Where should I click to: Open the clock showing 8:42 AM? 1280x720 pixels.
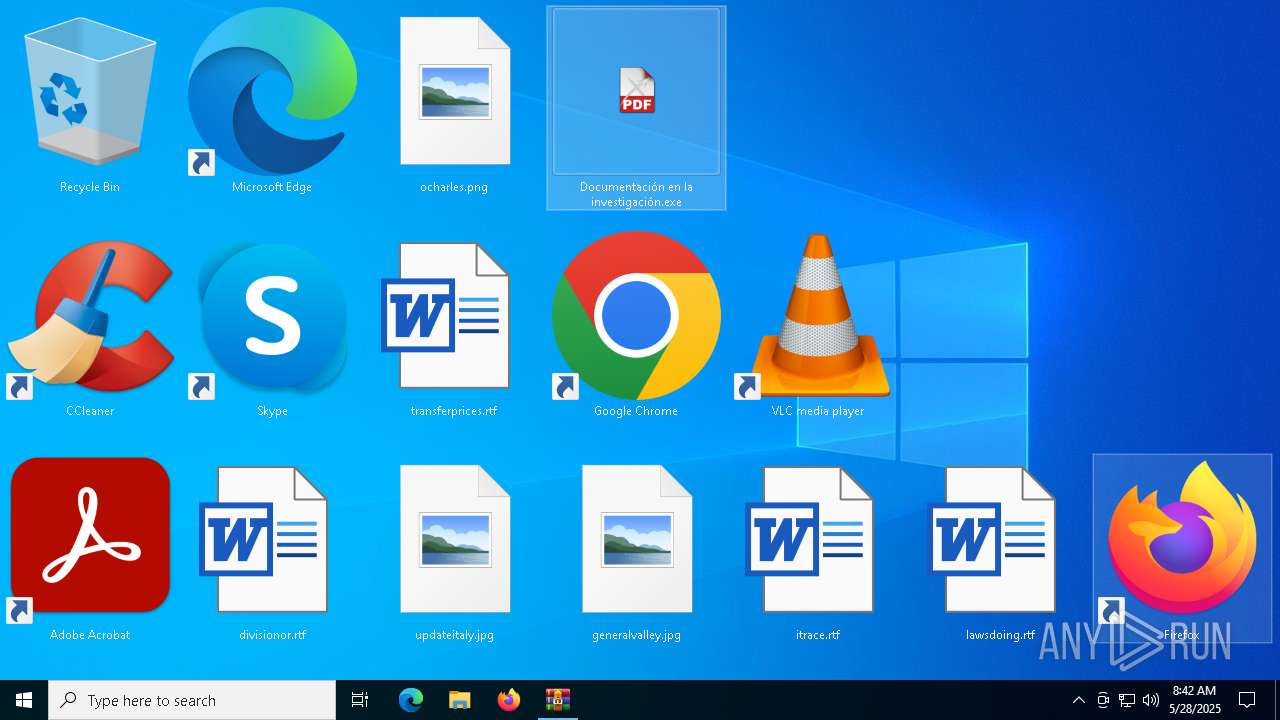click(1194, 700)
